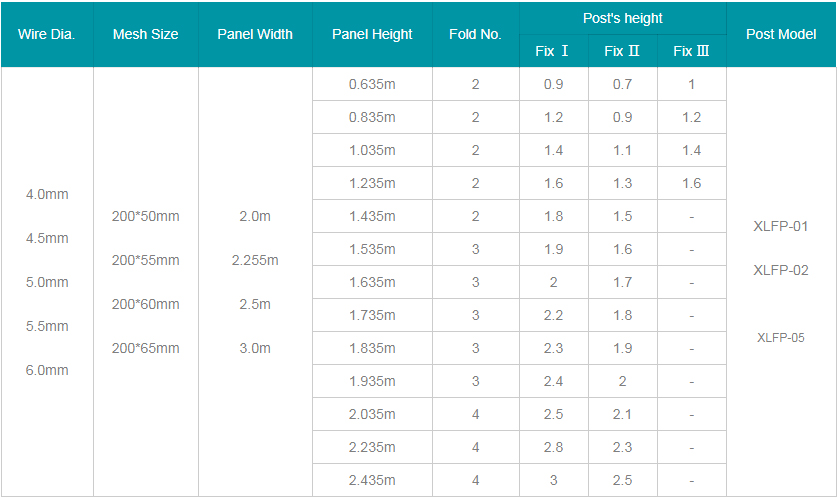Select the Panel Height header
Viewport: 840px width, 501px height.
pyautogui.click(x=372, y=34)
